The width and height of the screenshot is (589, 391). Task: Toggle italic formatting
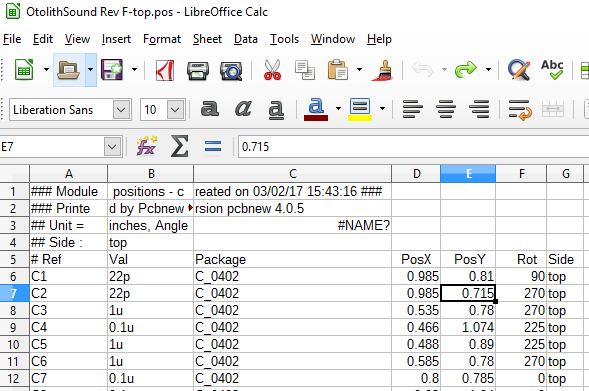[x=243, y=109]
